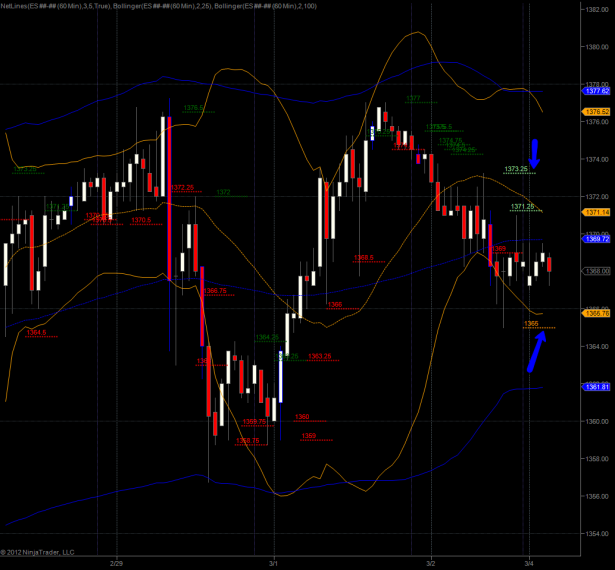Click the 1358.00 price axis label

tap(597, 459)
